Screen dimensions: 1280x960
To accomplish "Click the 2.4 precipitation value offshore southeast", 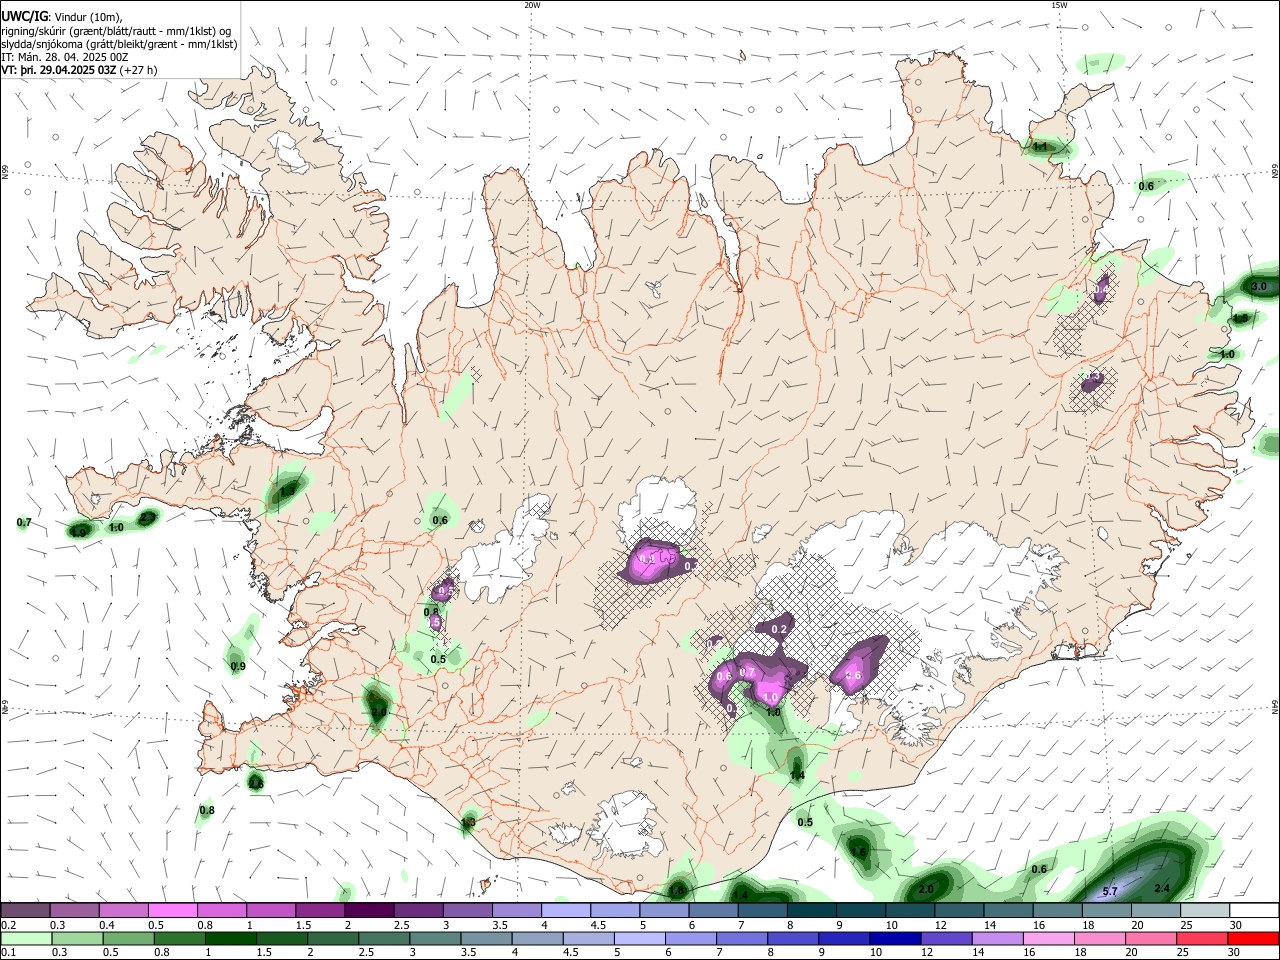I will [x=1162, y=888].
